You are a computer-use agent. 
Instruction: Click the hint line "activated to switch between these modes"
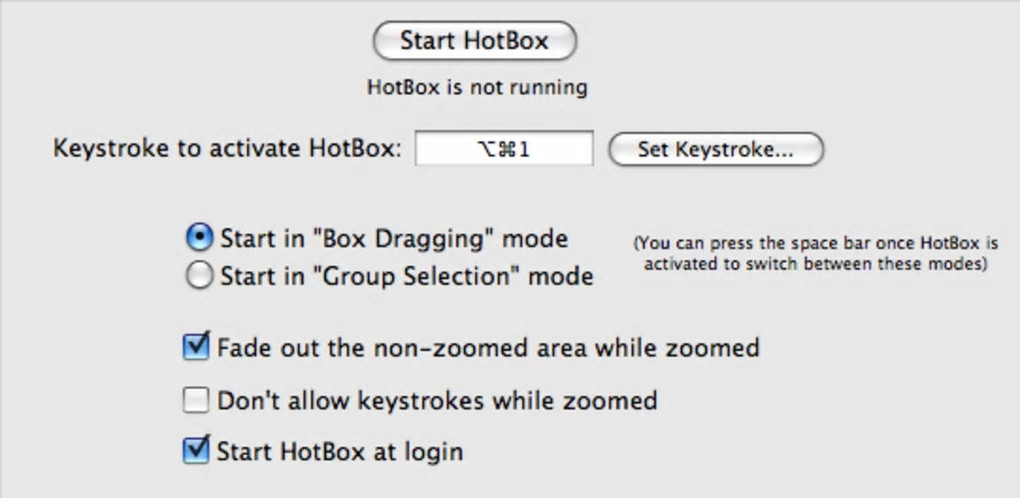click(x=816, y=265)
